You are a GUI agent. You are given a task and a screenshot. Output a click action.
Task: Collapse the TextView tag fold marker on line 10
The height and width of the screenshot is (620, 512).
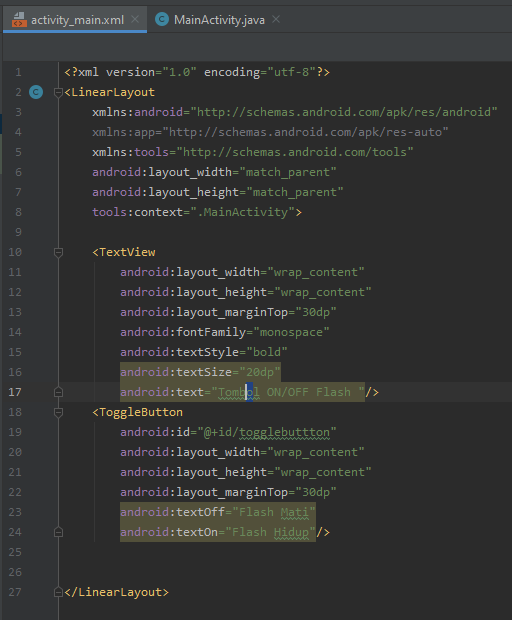[58, 252]
